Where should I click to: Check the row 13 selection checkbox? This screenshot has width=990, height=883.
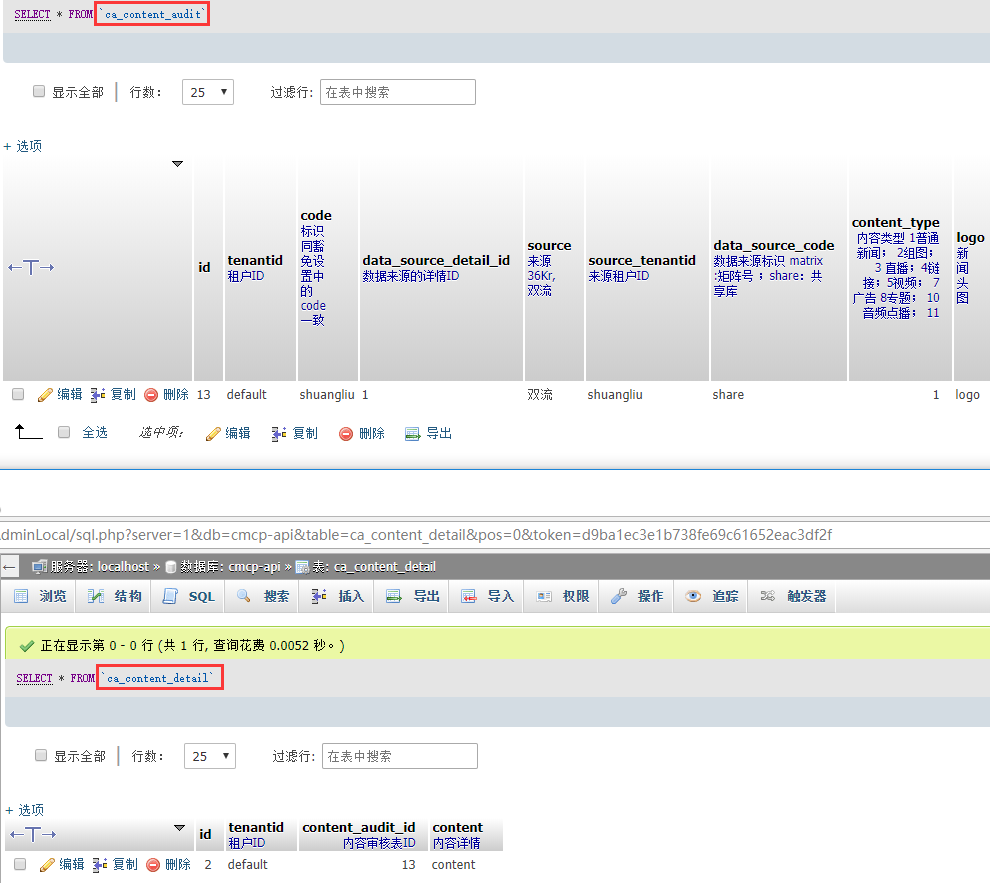point(18,395)
